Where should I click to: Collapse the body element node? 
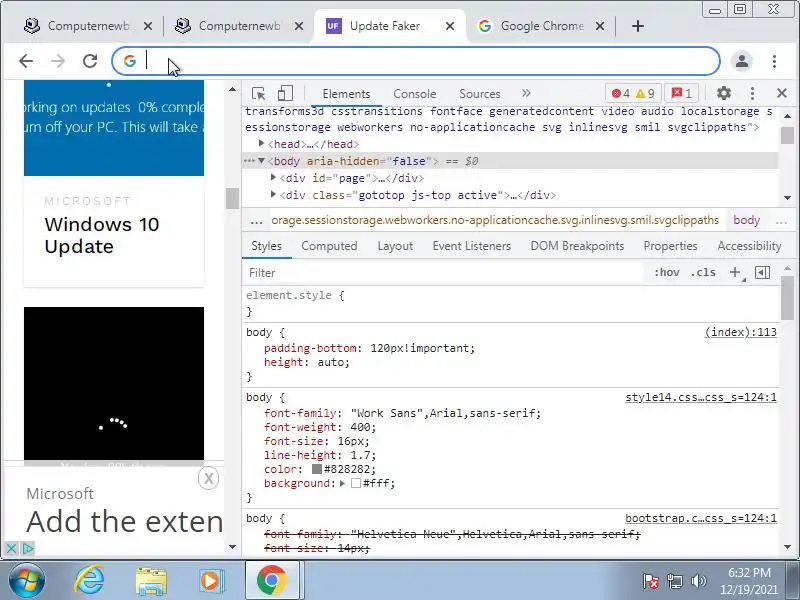(x=261, y=161)
